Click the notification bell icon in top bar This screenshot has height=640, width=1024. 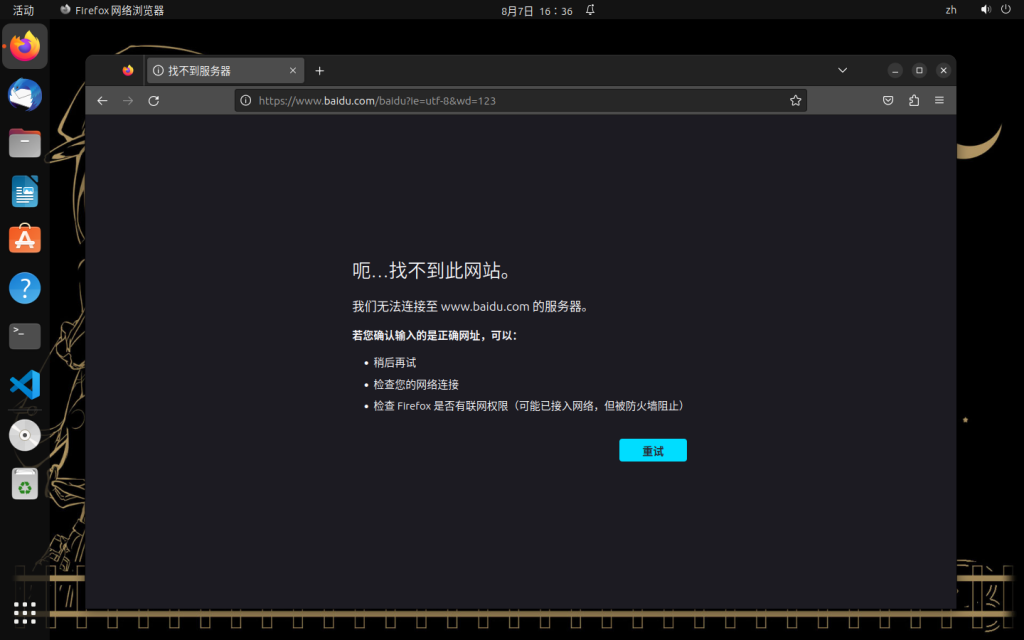click(x=590, y=10)
